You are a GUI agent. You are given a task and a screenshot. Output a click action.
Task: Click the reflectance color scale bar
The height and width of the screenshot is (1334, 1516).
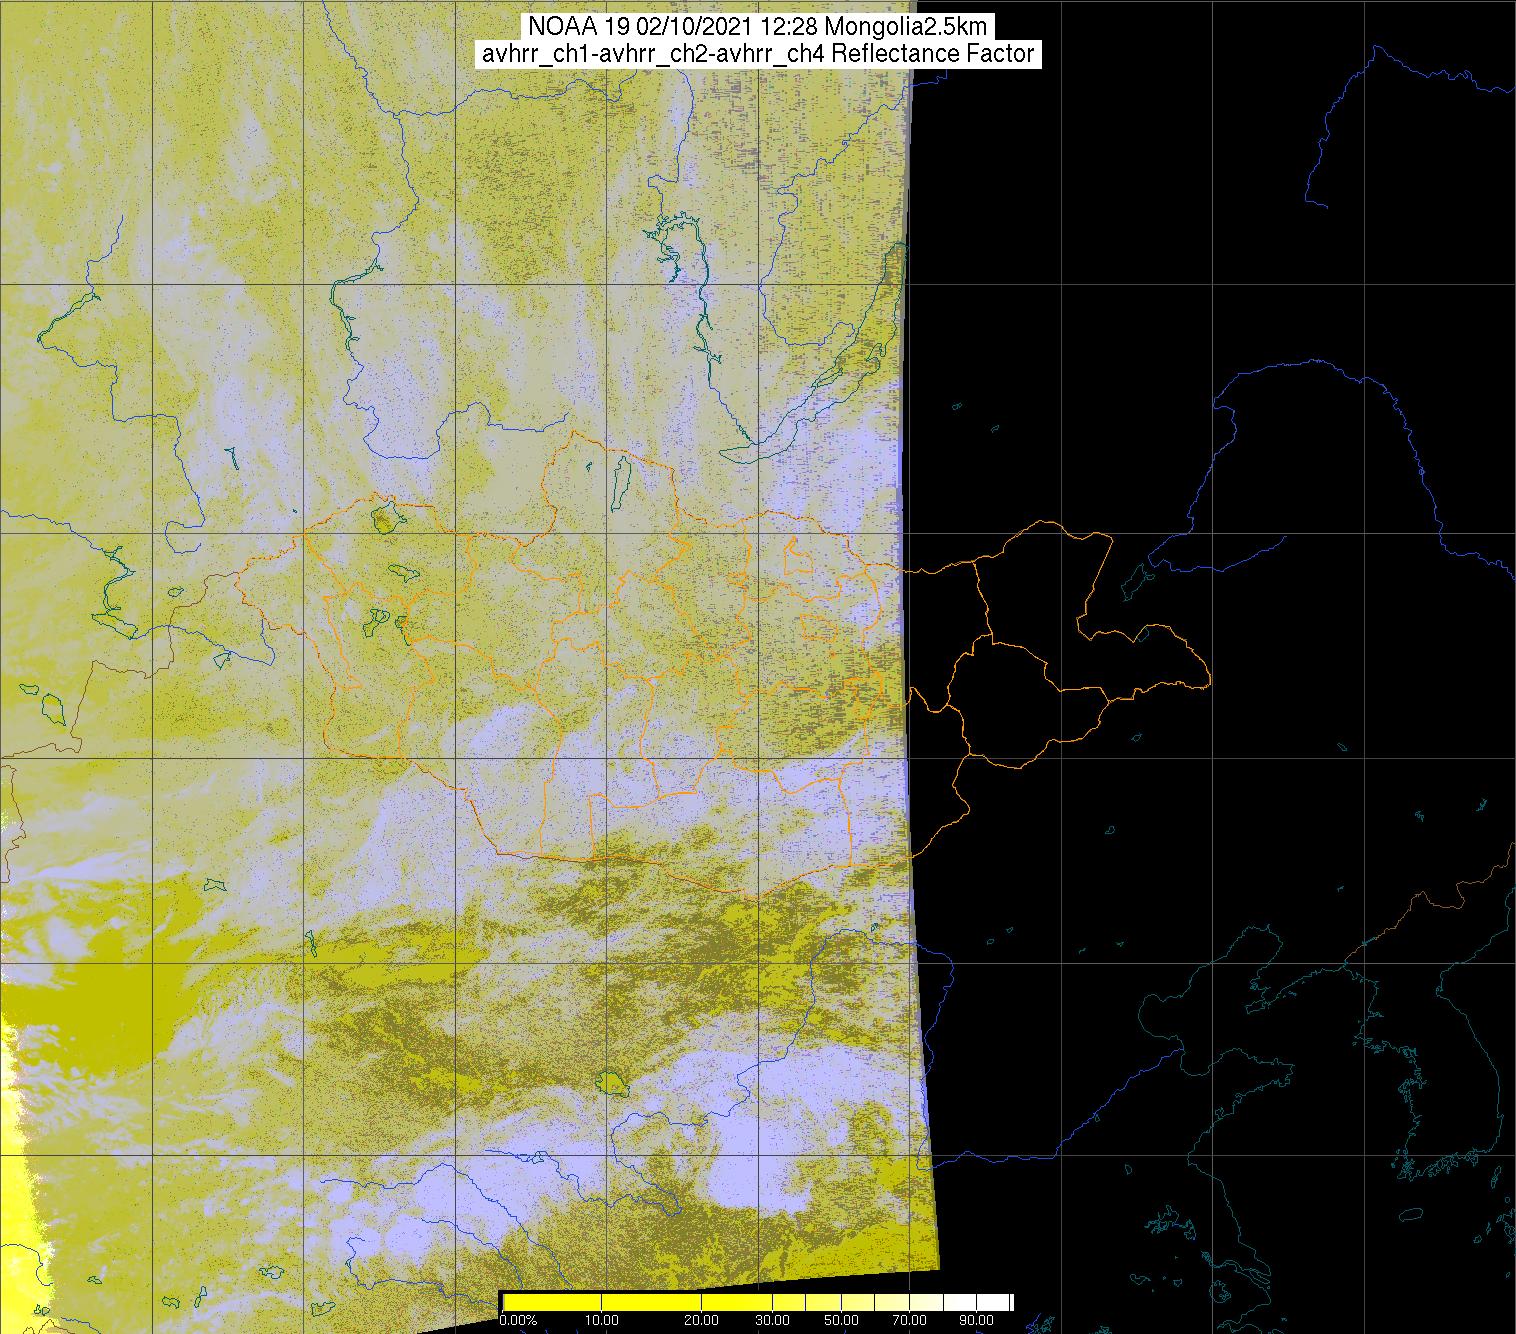(757, 1302)
